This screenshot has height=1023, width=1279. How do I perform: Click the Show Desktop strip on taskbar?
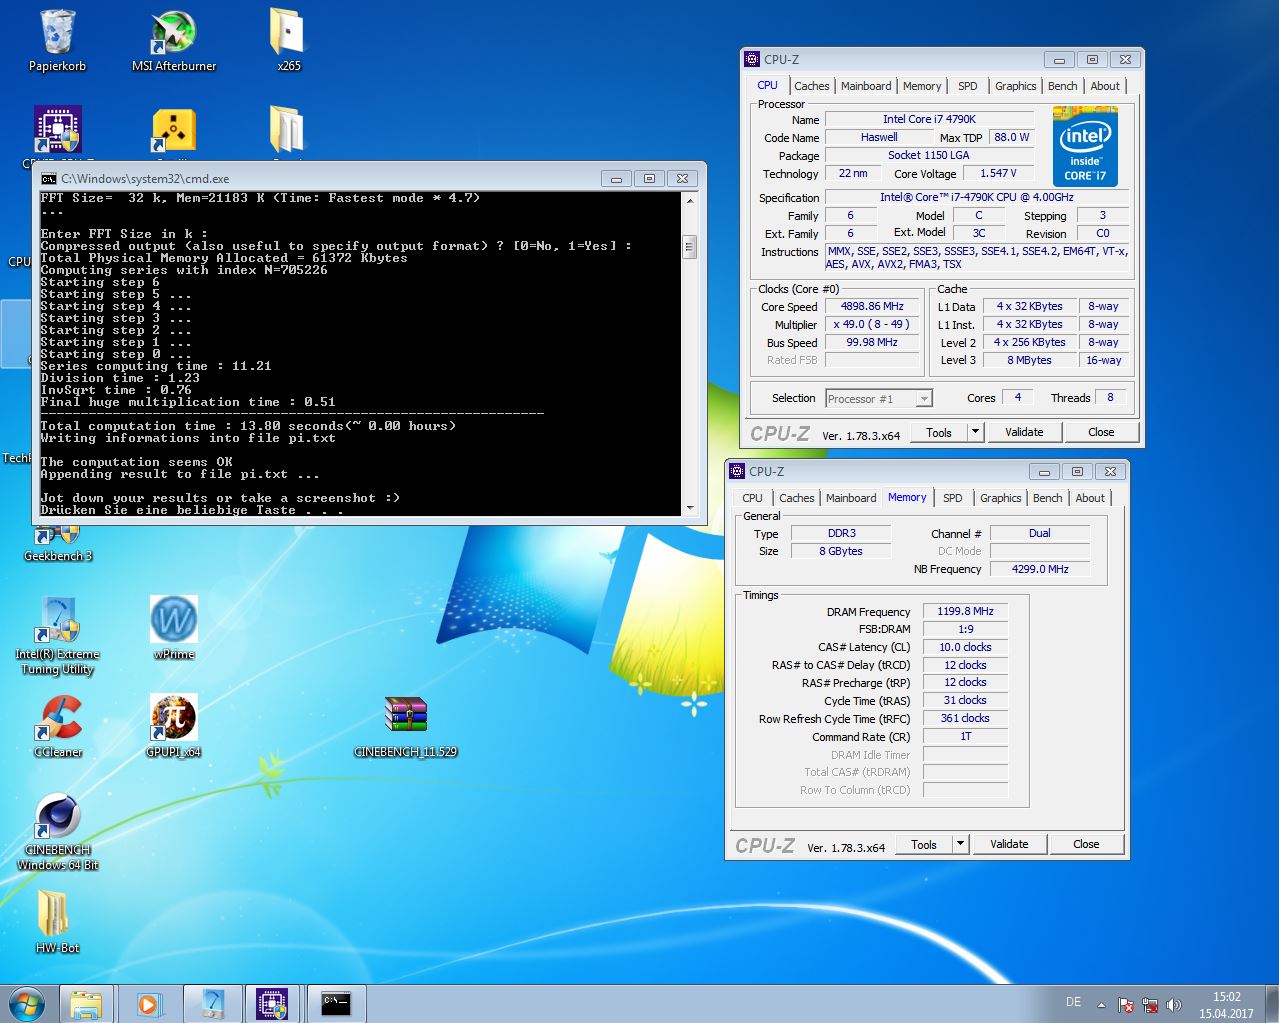(x=1272, y=1003)
